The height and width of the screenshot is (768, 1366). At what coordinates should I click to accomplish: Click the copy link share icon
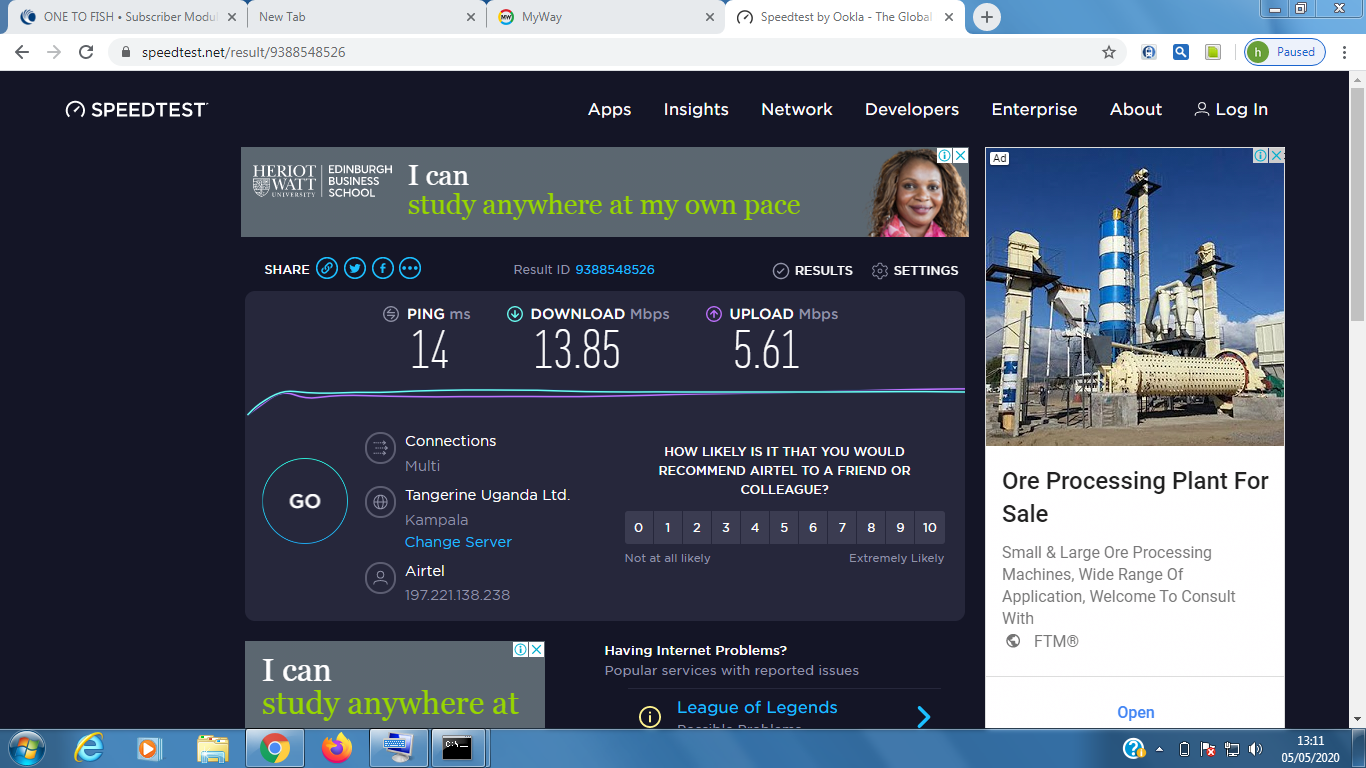pyautogui.click(x=327, y=268)
